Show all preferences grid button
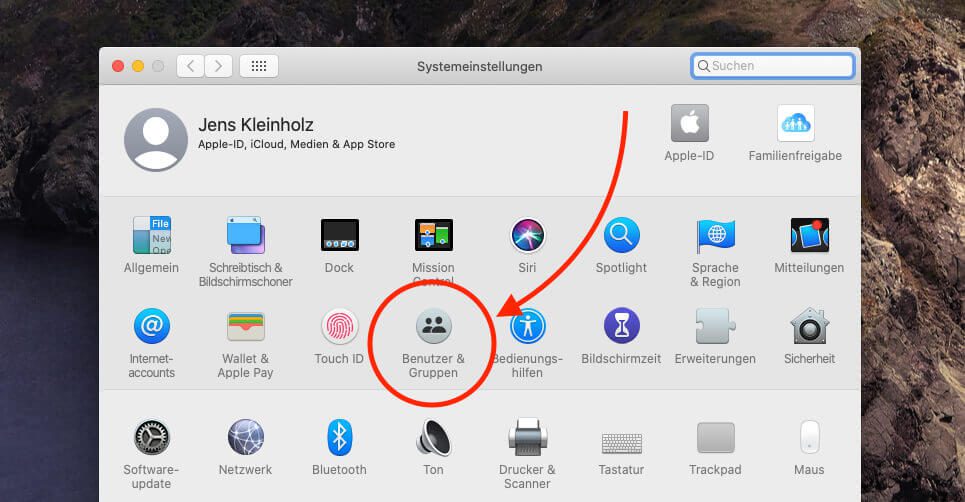This screenshot has width=965, height=502. point(259,66)
